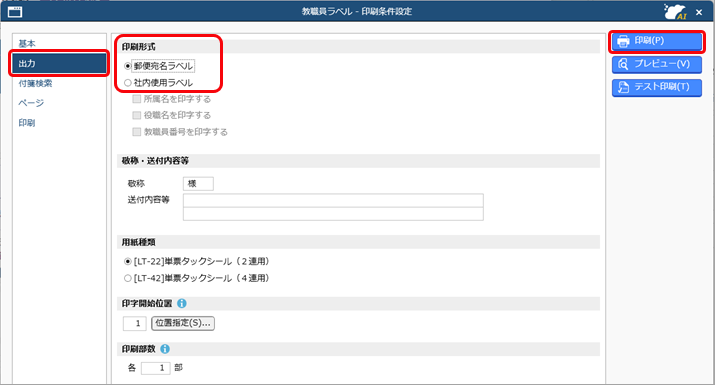This screenshot has height=385, width=715.
Task: Click the 印字開始位置 number field
Action: (x=135, y=323)
